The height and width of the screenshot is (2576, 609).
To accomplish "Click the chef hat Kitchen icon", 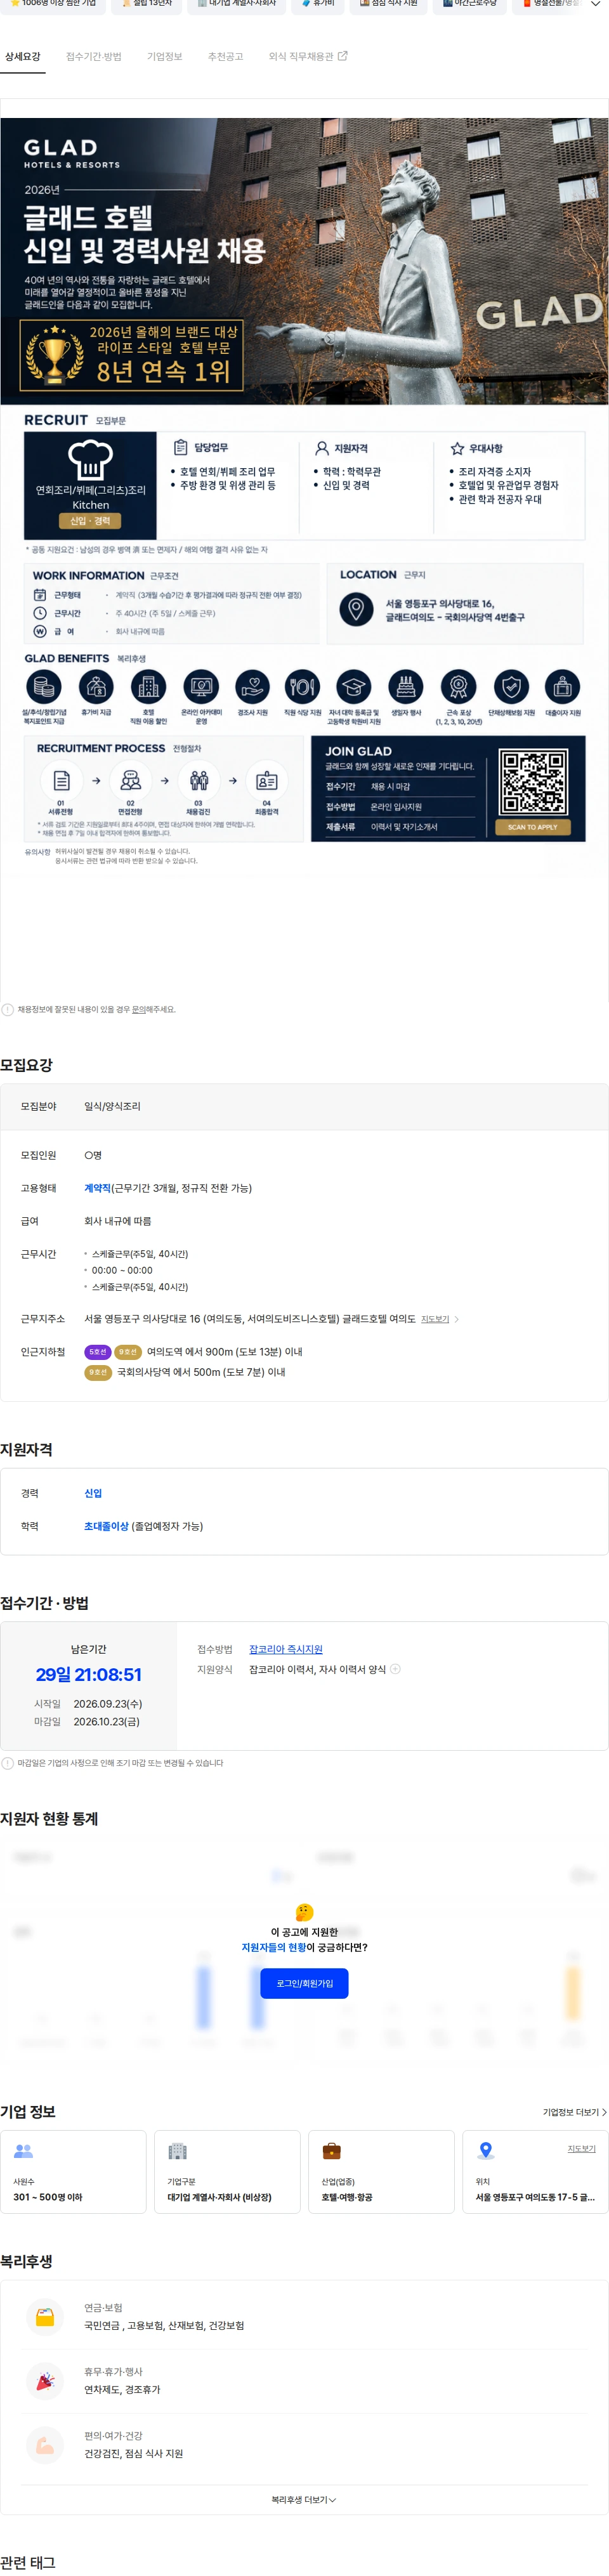I will [90, 460].
